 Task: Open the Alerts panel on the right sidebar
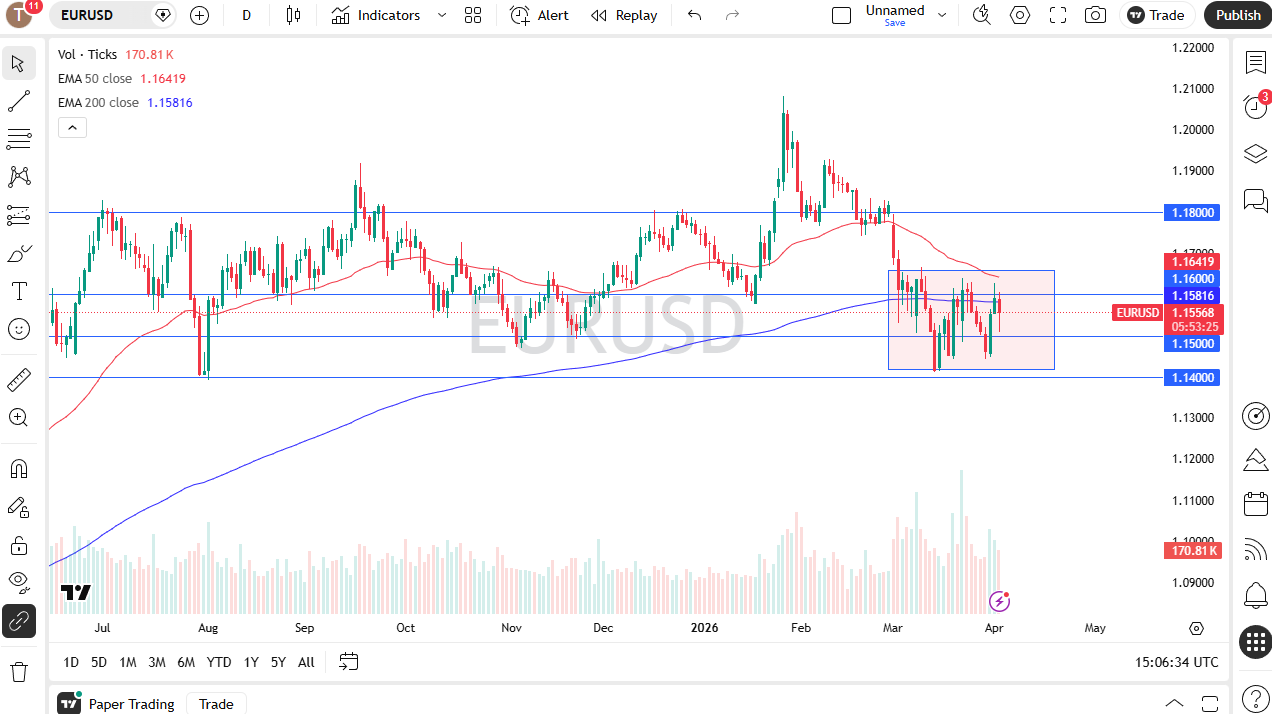[x=1255, y=105]
